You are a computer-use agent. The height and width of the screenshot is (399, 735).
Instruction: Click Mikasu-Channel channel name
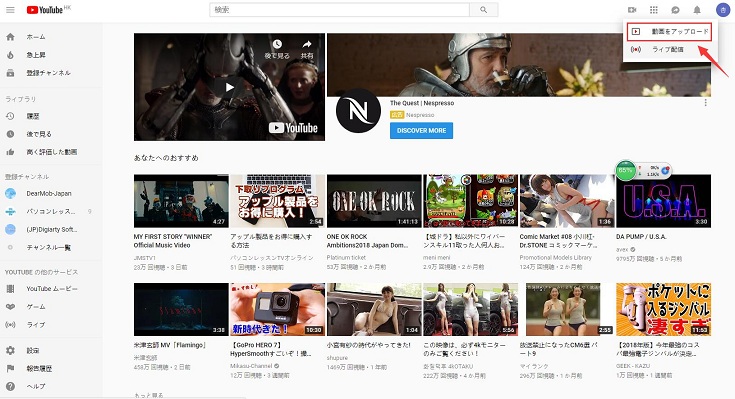(x=251, y=366)
